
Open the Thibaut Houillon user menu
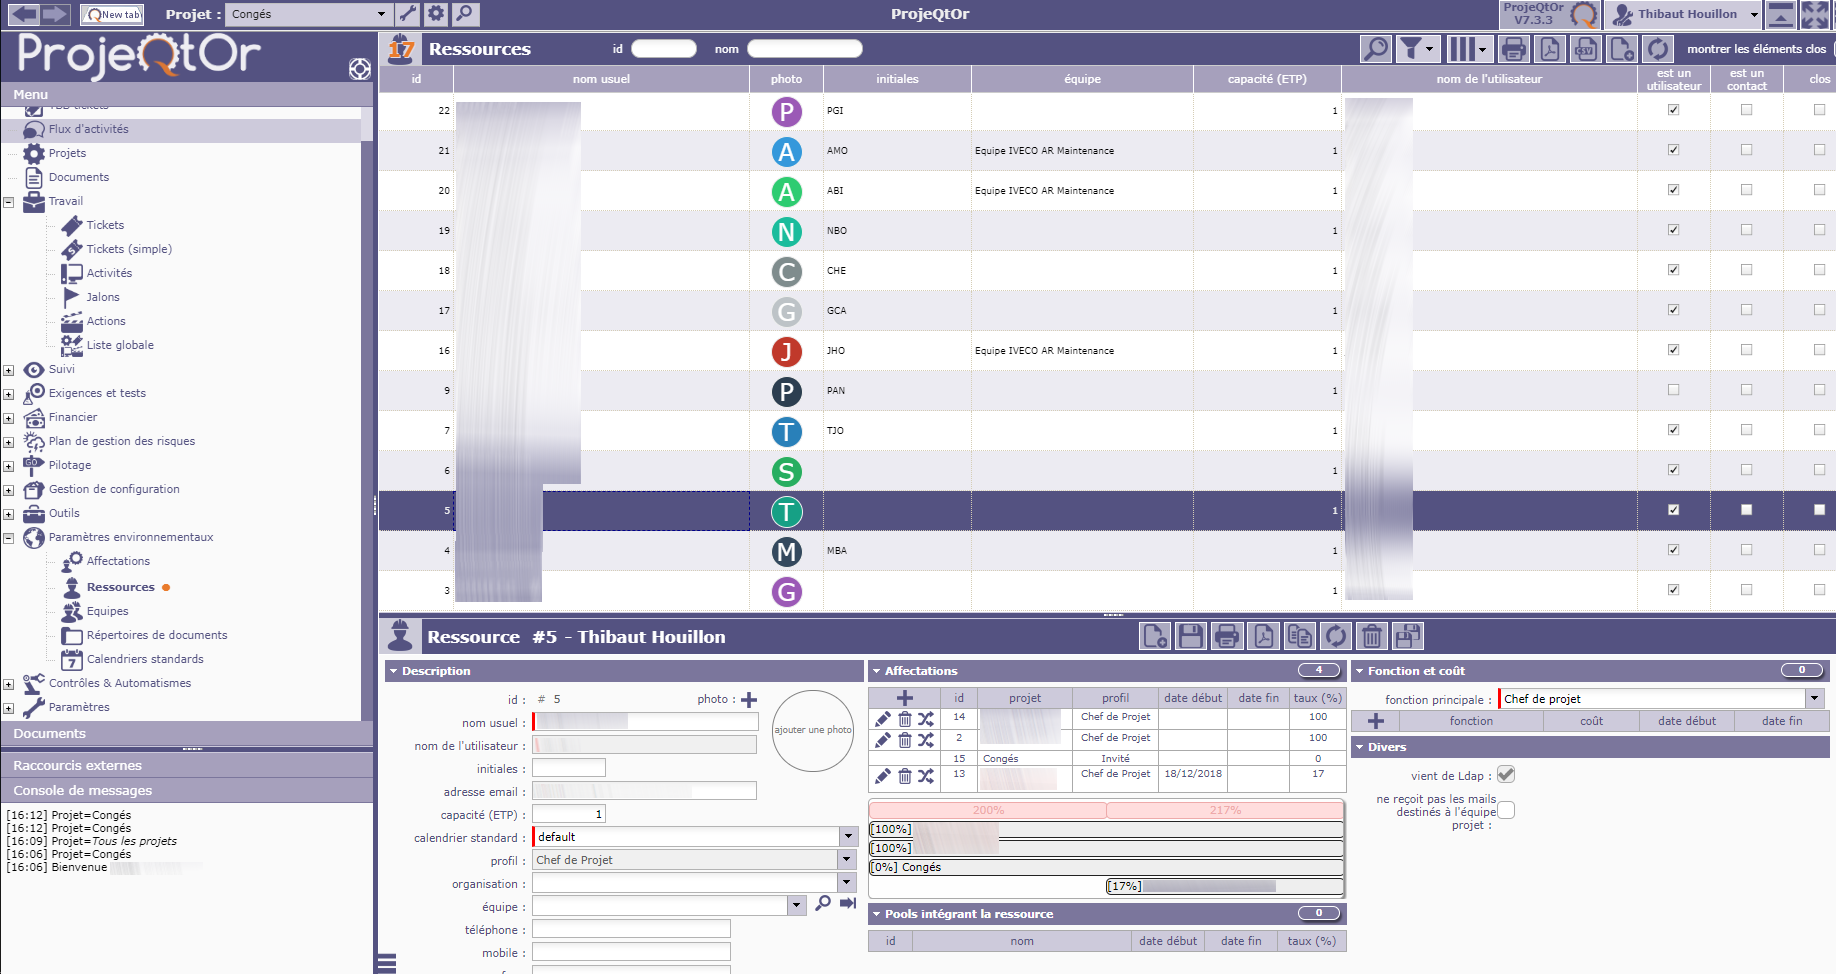(1686, 14)
